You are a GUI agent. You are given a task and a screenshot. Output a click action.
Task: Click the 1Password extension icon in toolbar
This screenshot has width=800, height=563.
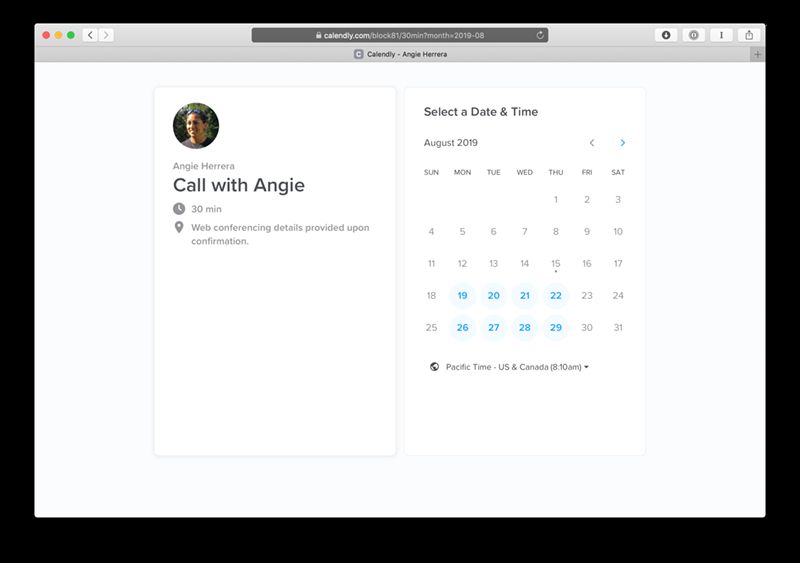coord(694,35)
